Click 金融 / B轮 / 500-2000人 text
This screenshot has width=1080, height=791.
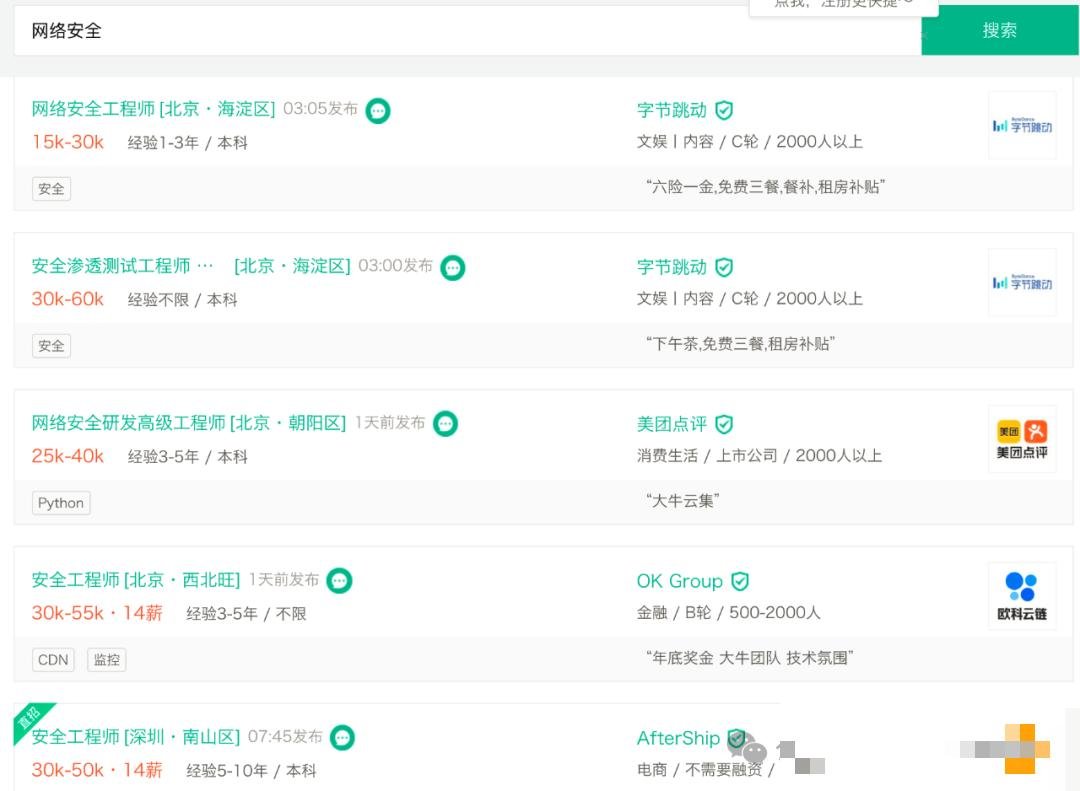click(729, 613)
